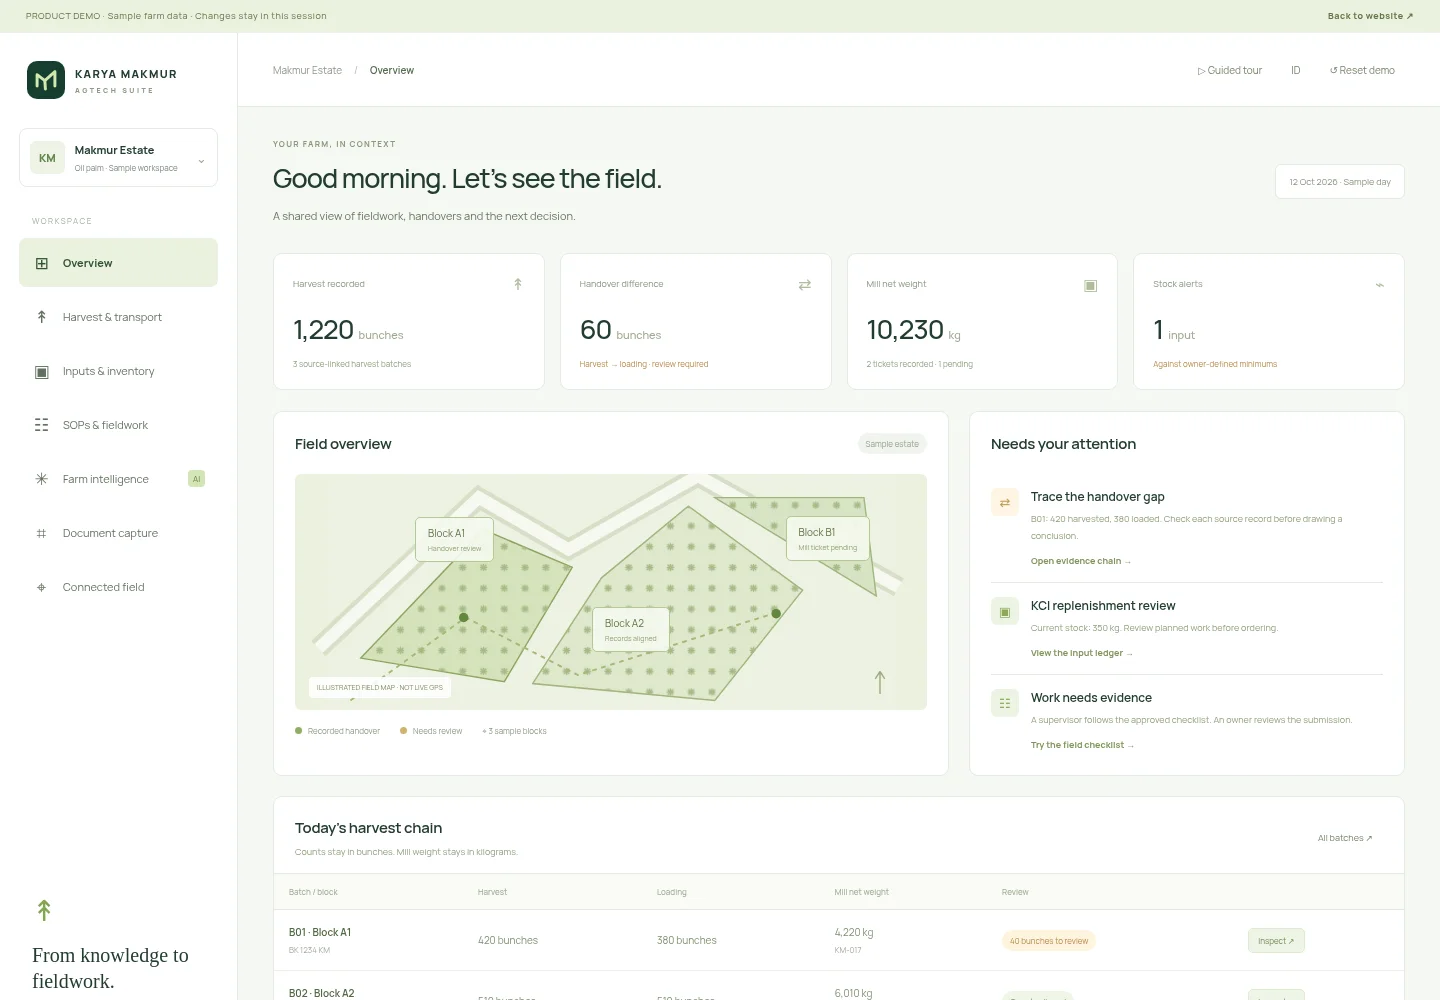Click the north arrow on field map
1440x1000 pixels.
pos(880,682)
